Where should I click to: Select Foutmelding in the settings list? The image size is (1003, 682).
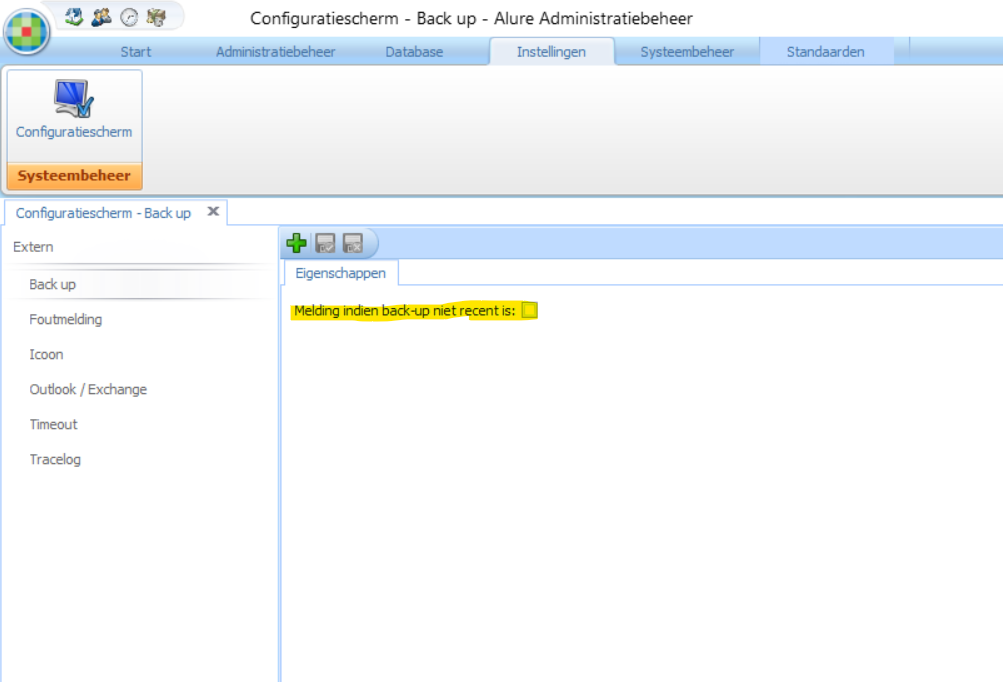66,320
